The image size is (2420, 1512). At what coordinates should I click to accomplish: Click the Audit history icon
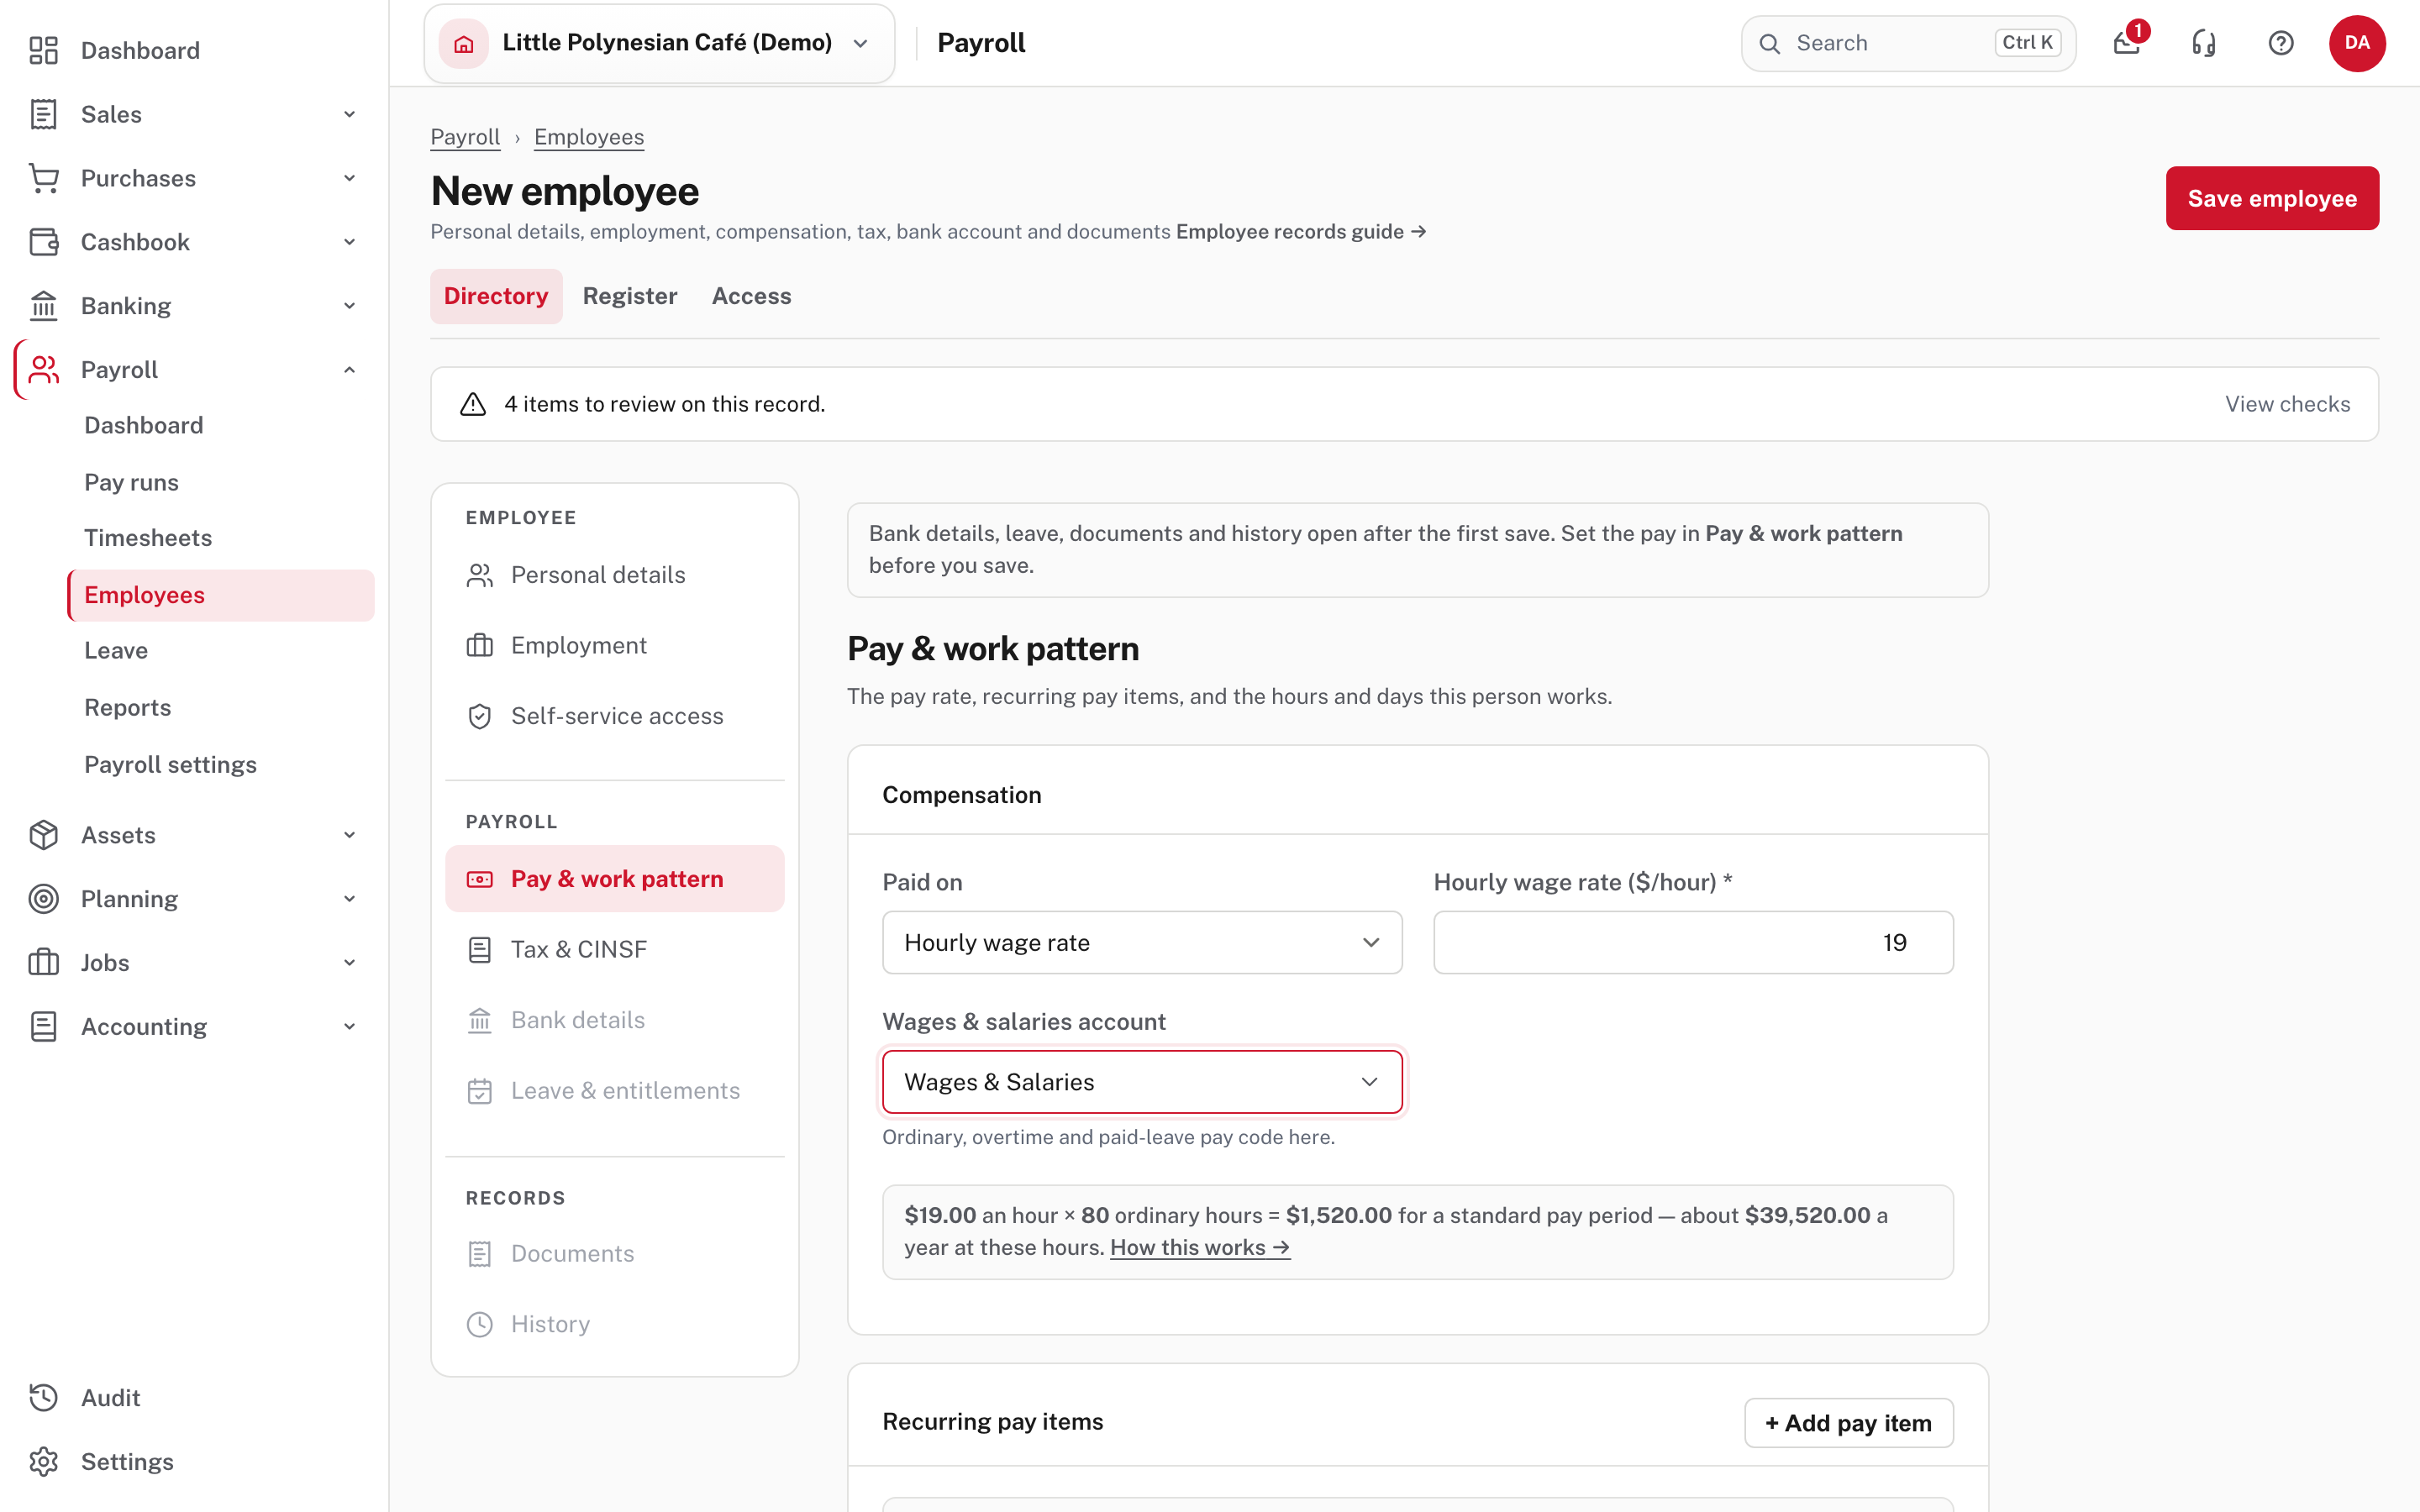(43, 1397)
